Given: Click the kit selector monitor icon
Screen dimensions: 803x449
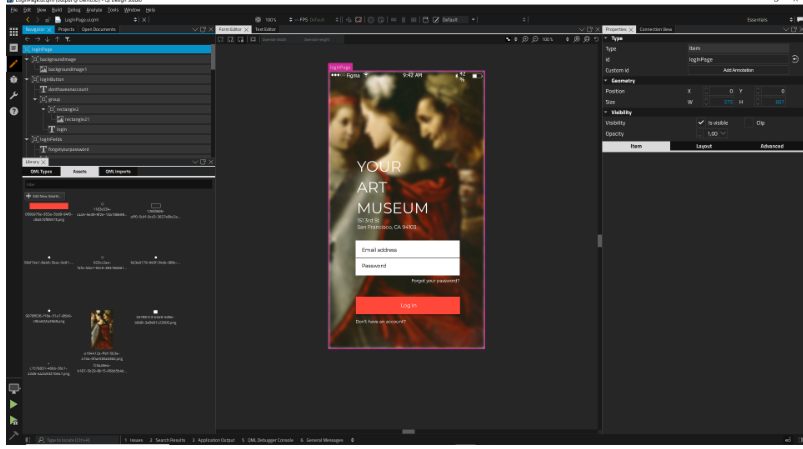Looking at the screenshot, I should pos(14,388).
